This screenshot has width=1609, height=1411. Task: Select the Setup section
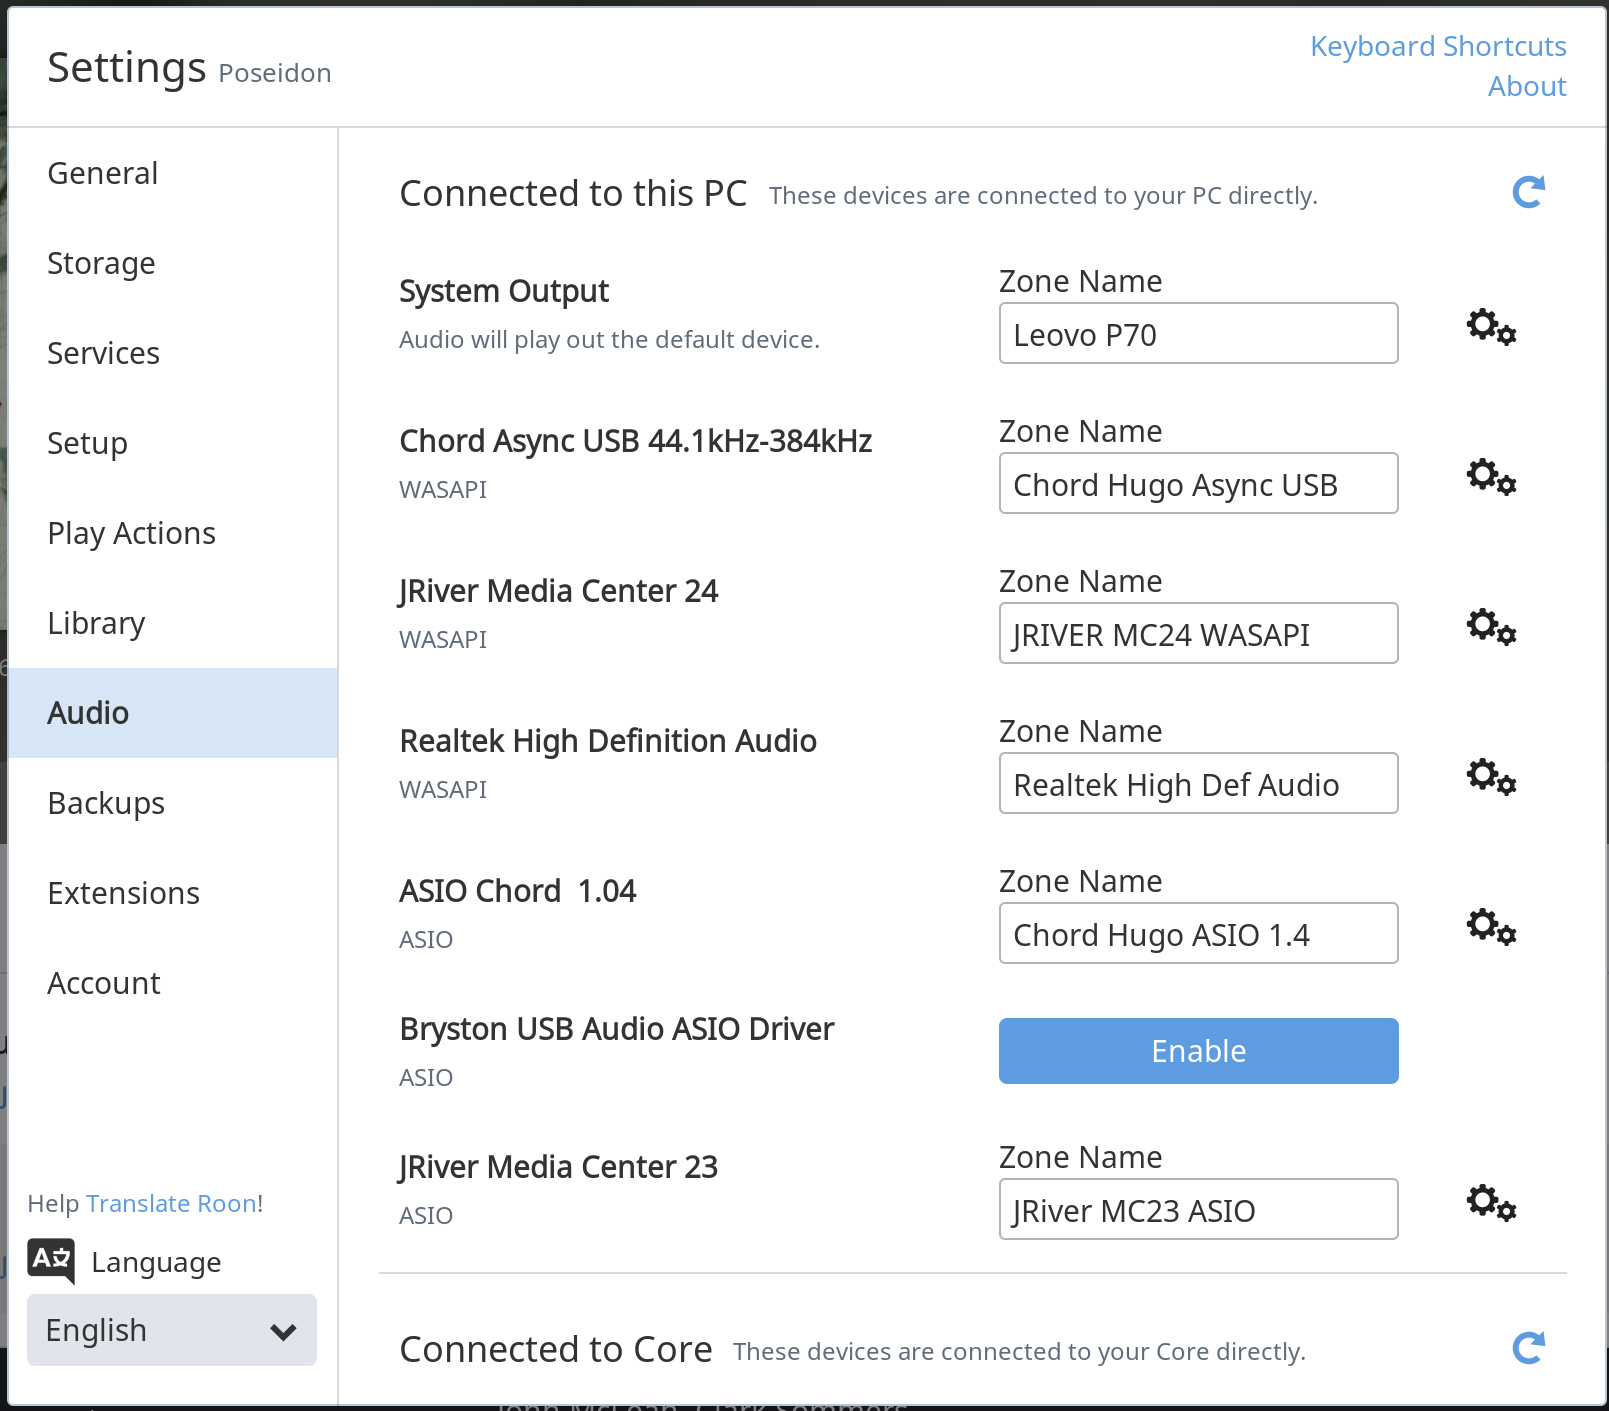(x=173, y=443)
